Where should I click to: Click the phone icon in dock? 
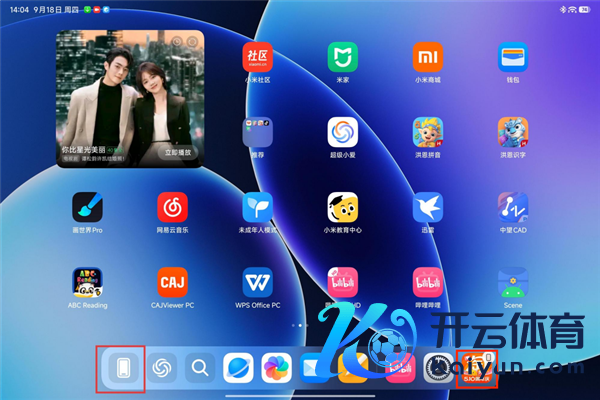pyautogui.click(x=121, y=368)
